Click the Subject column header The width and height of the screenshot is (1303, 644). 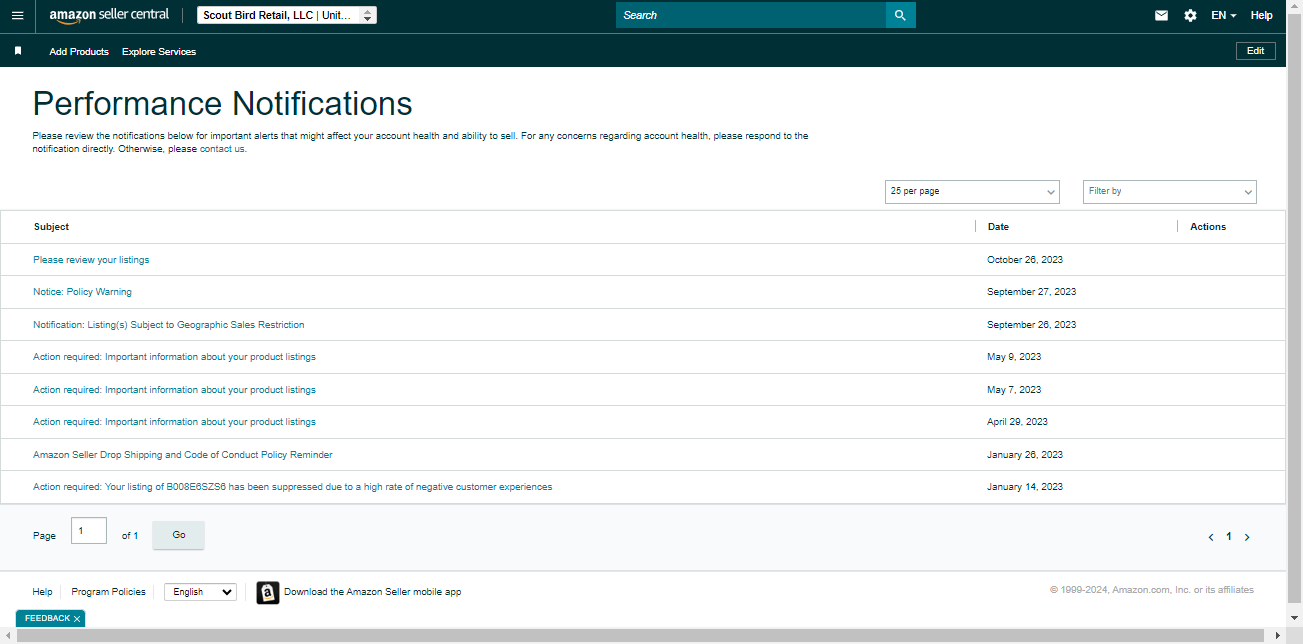[51, 227]
